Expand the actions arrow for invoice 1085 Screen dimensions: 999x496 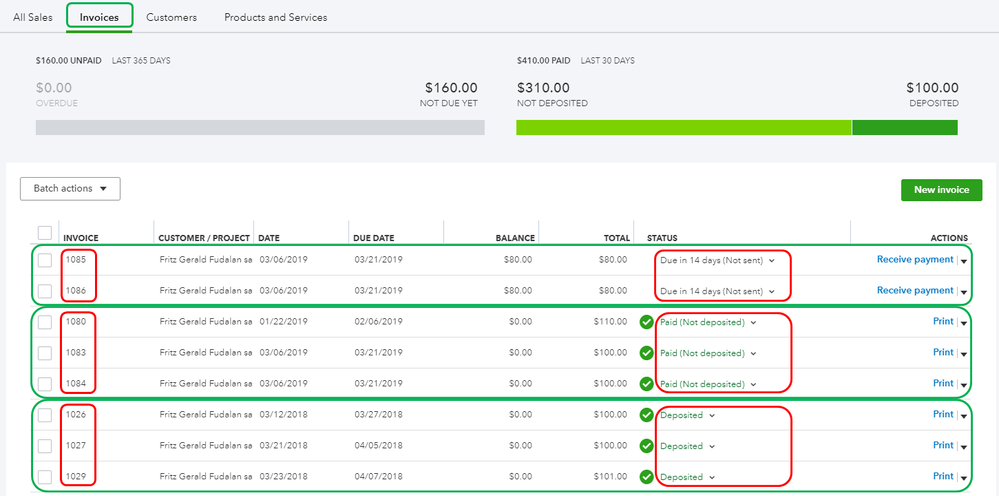[x=964, y=262]
